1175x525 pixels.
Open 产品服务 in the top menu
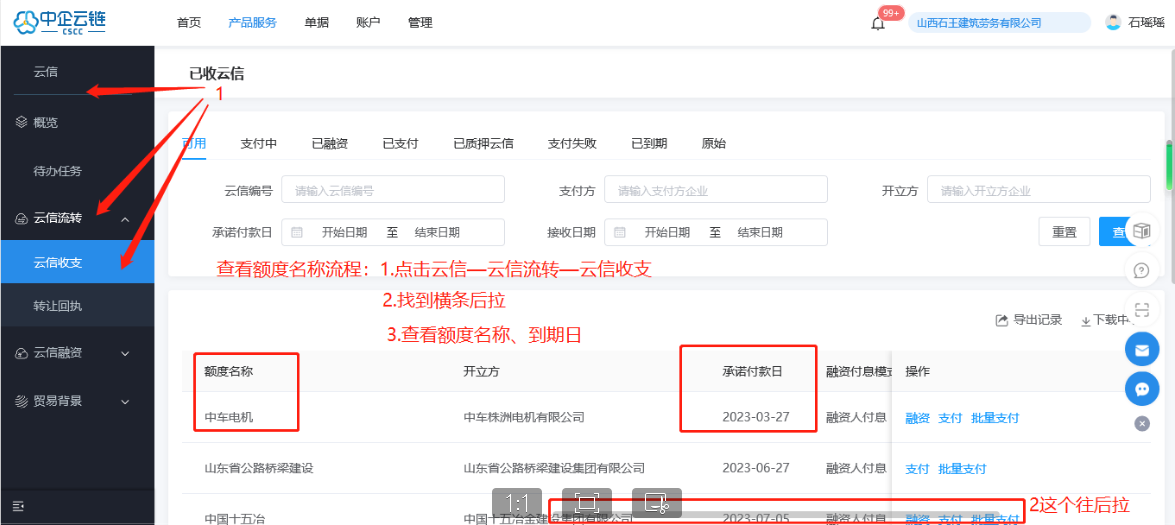[253, 22]
